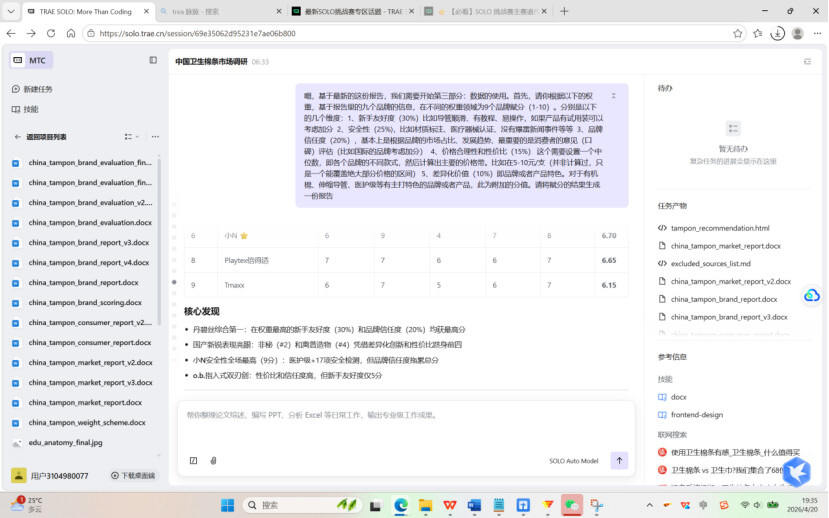This screenshot has height=518, width=829.
Task: Click the blue cloud floating icon
Action: 811,296
